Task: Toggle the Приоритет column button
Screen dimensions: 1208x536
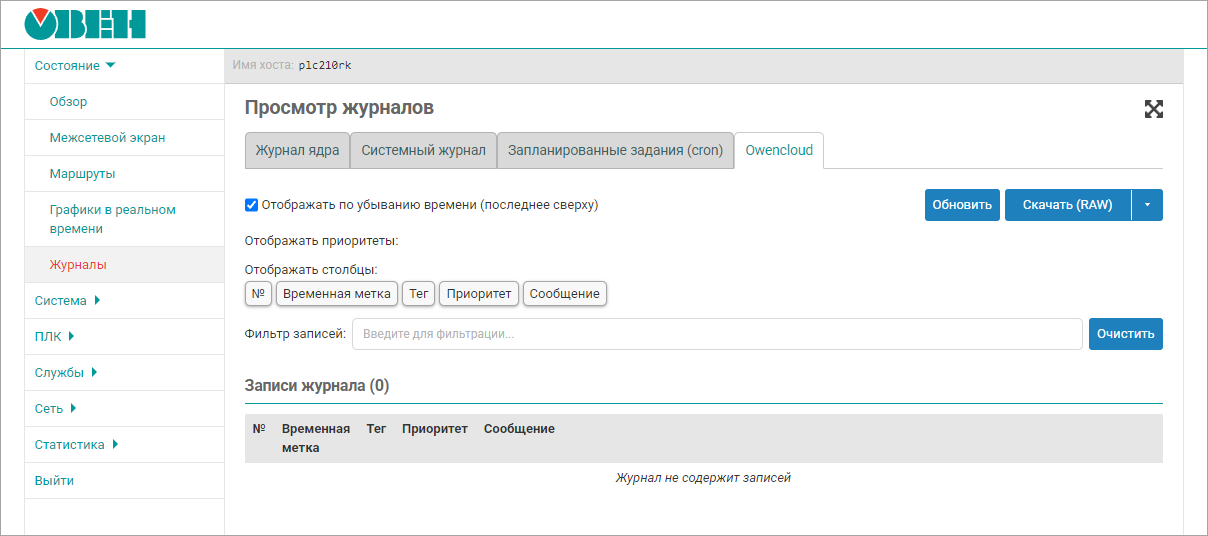Action: point(478,294)
